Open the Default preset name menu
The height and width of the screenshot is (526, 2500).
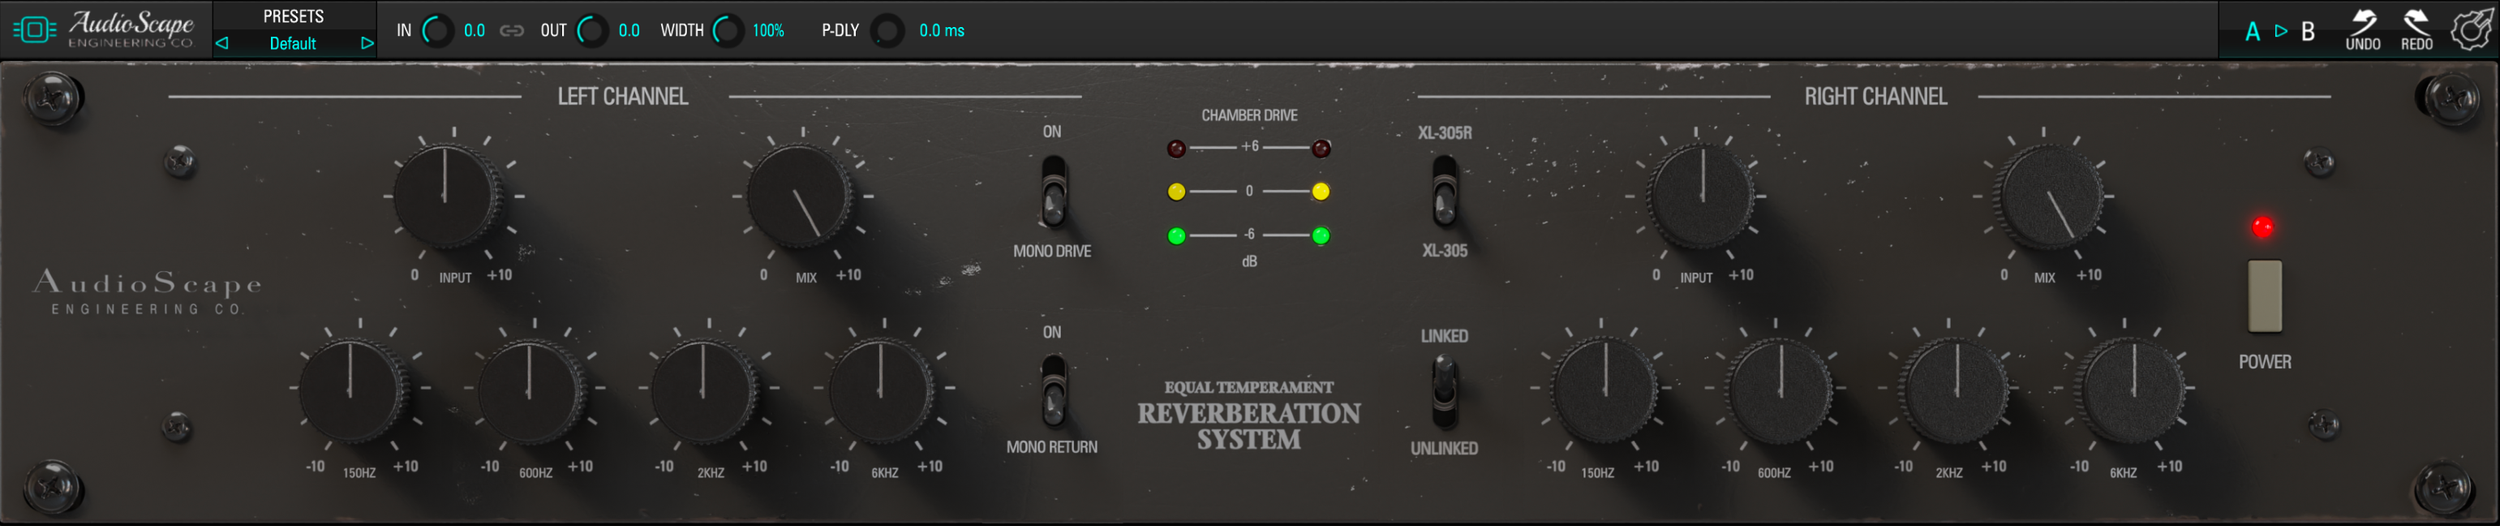pos(293,43)
